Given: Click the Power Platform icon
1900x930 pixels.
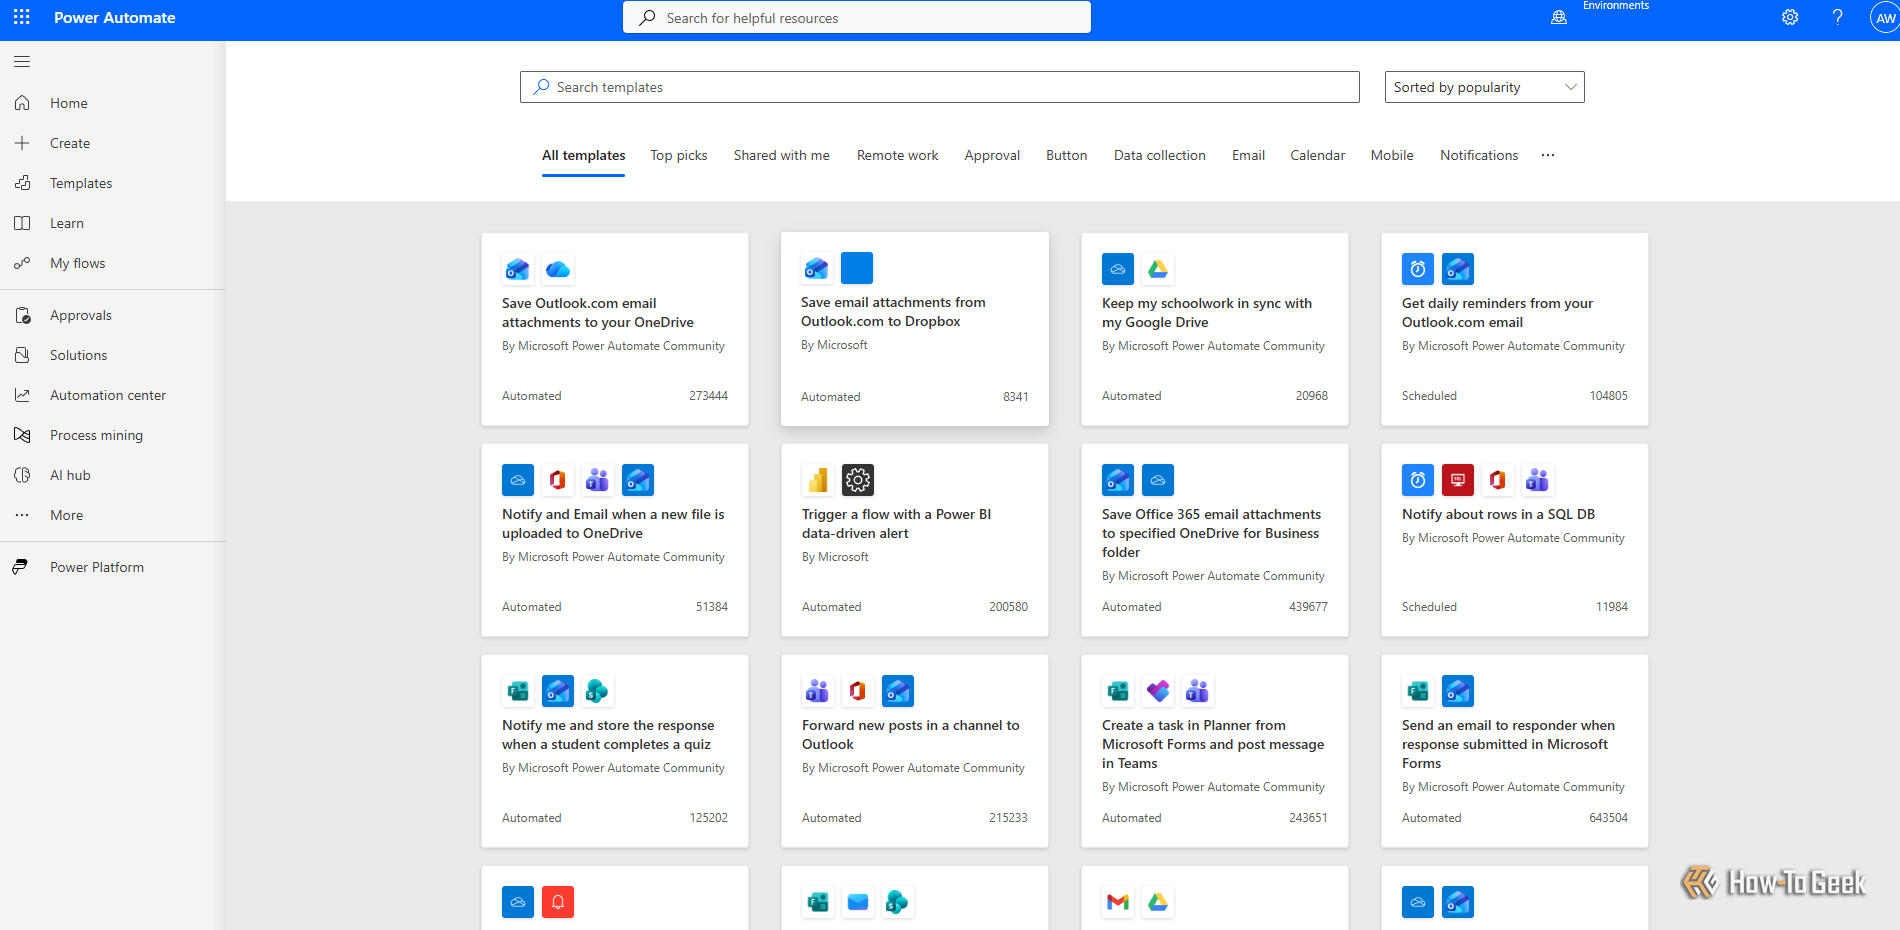Looking at the screenshot, I should [x=20, y=567].
